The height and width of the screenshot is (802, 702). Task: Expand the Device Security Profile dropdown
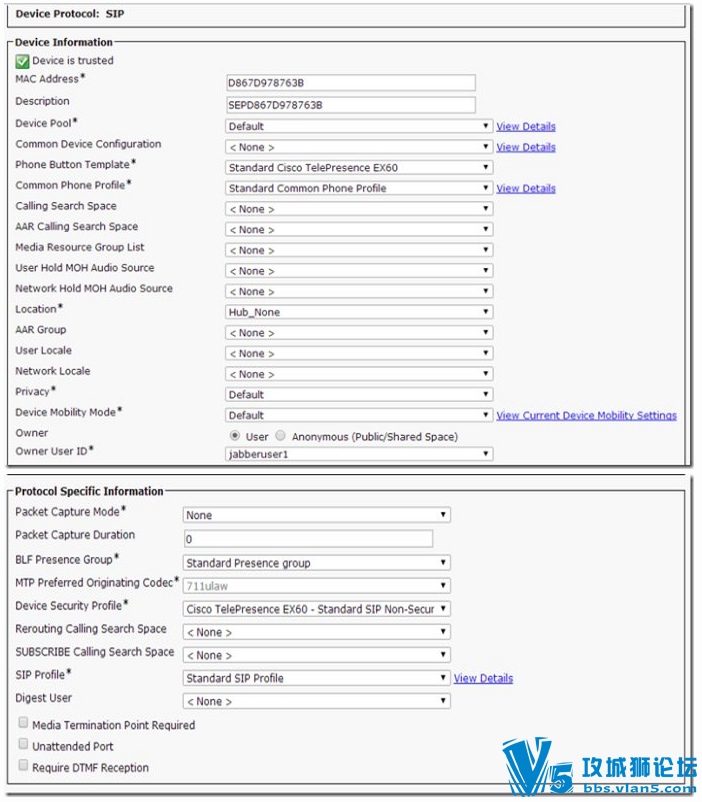click(316, 609)
